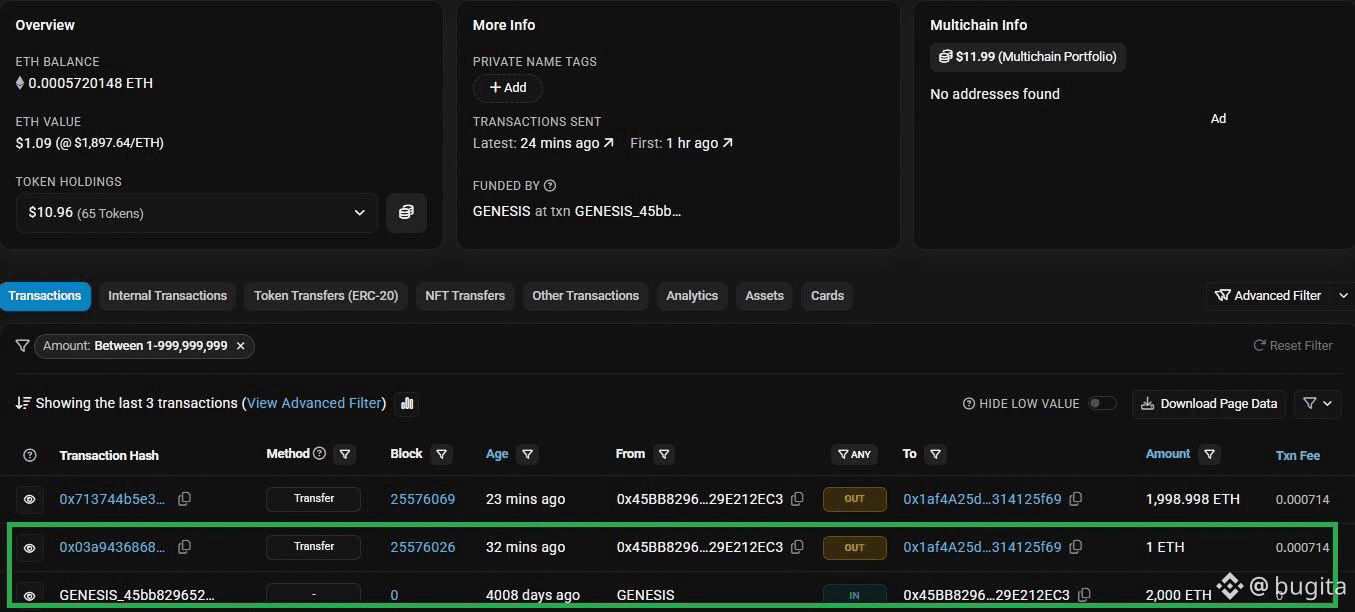Copy transaction hash 0x713744b5e3
This screenshot has width=1355, height=612.
coord(184,498)
